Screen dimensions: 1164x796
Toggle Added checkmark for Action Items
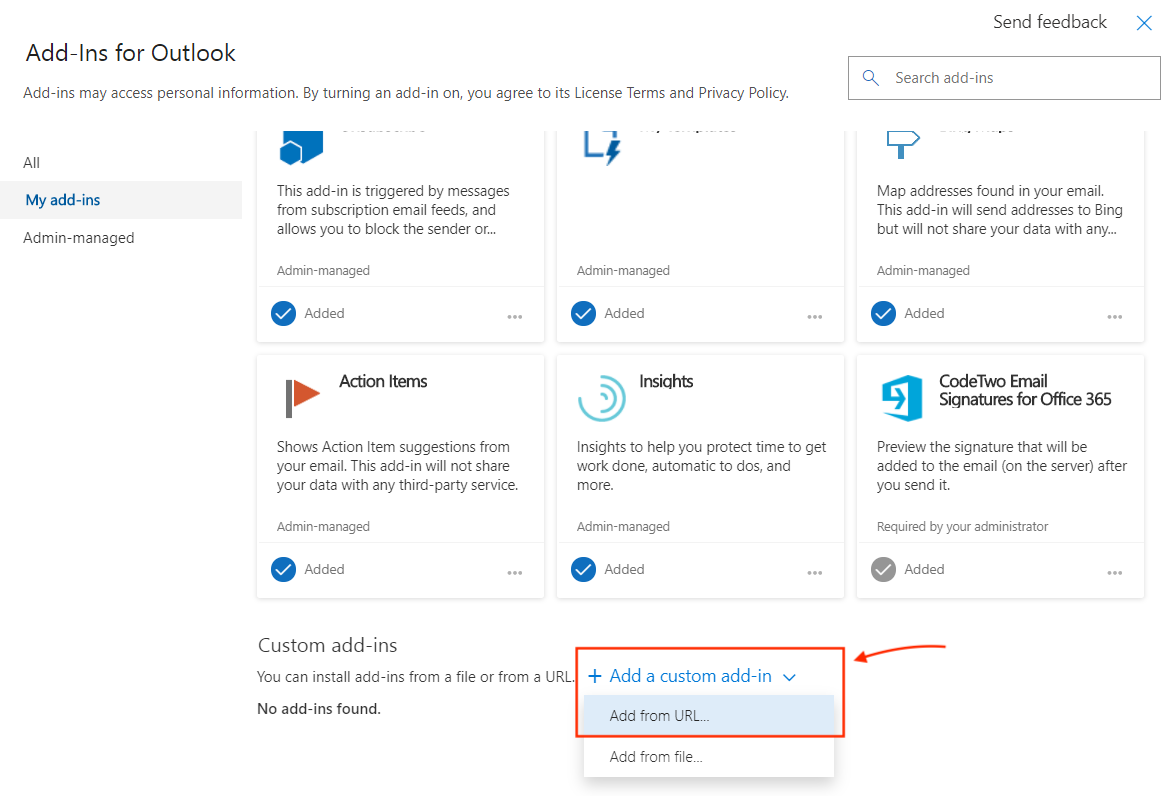(x=284, y=570)
